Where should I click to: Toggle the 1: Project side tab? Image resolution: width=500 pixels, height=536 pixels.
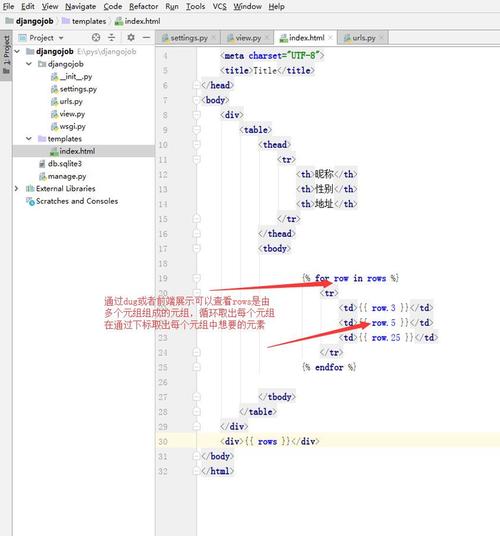pos(6,55)
